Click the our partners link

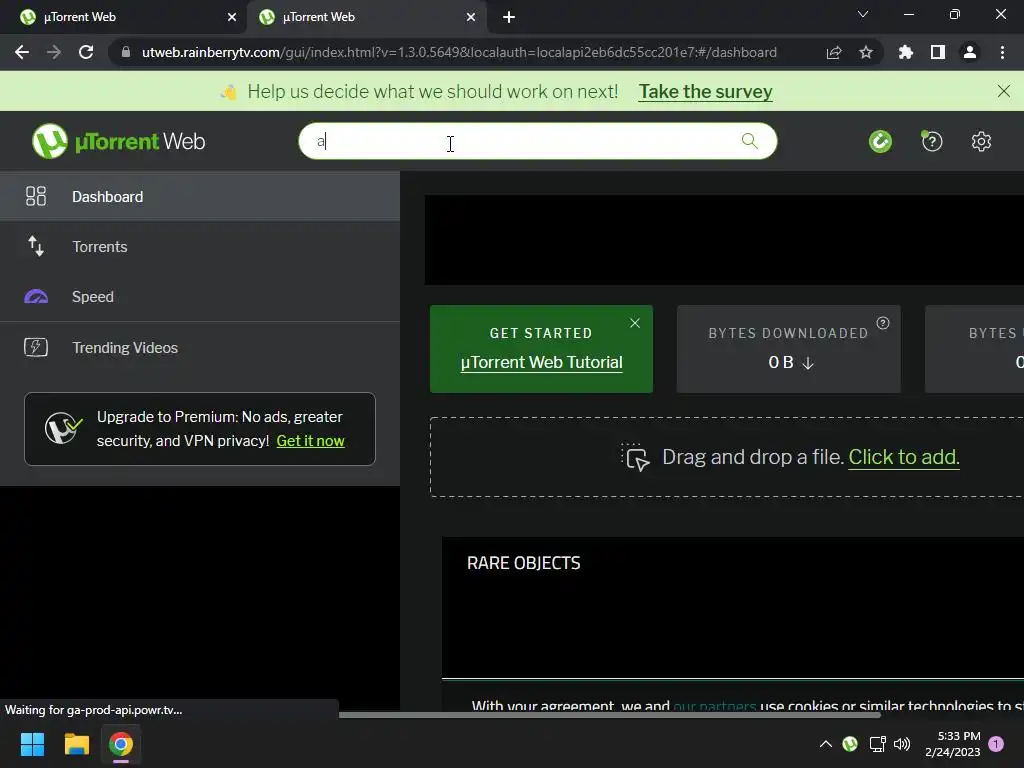point(714,705)
